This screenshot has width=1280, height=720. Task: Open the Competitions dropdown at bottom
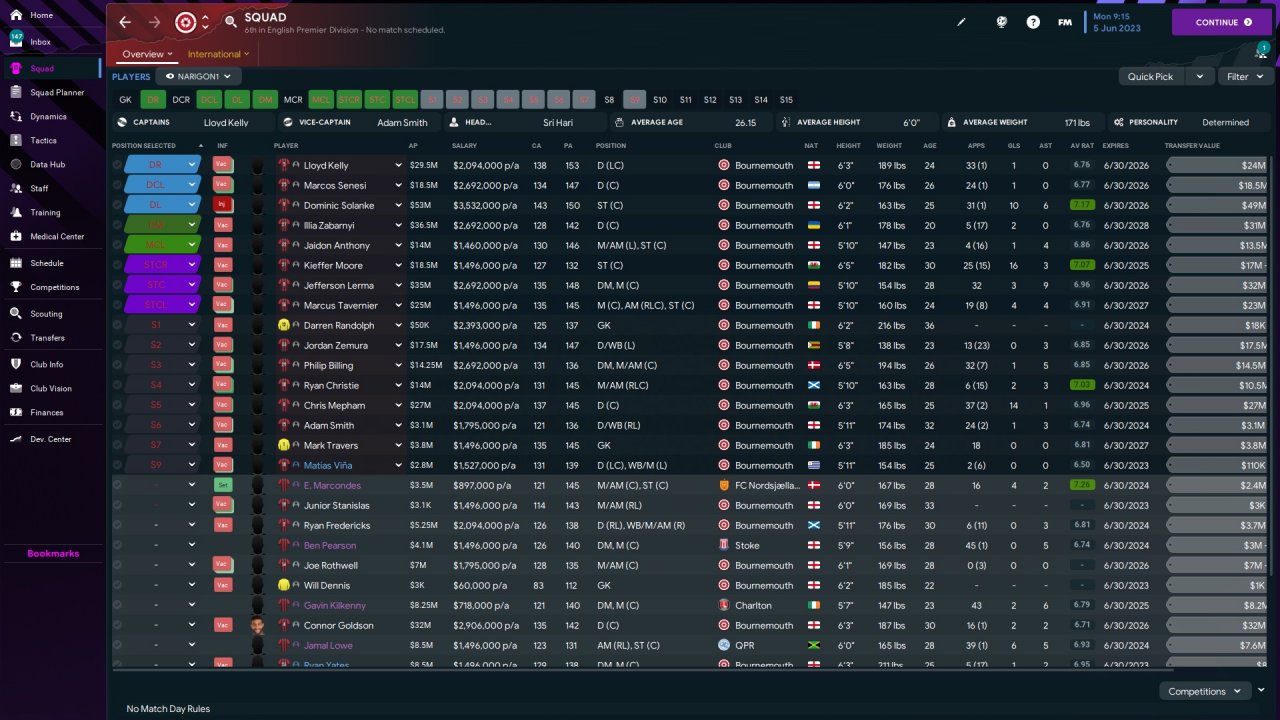click(1204, 691)
